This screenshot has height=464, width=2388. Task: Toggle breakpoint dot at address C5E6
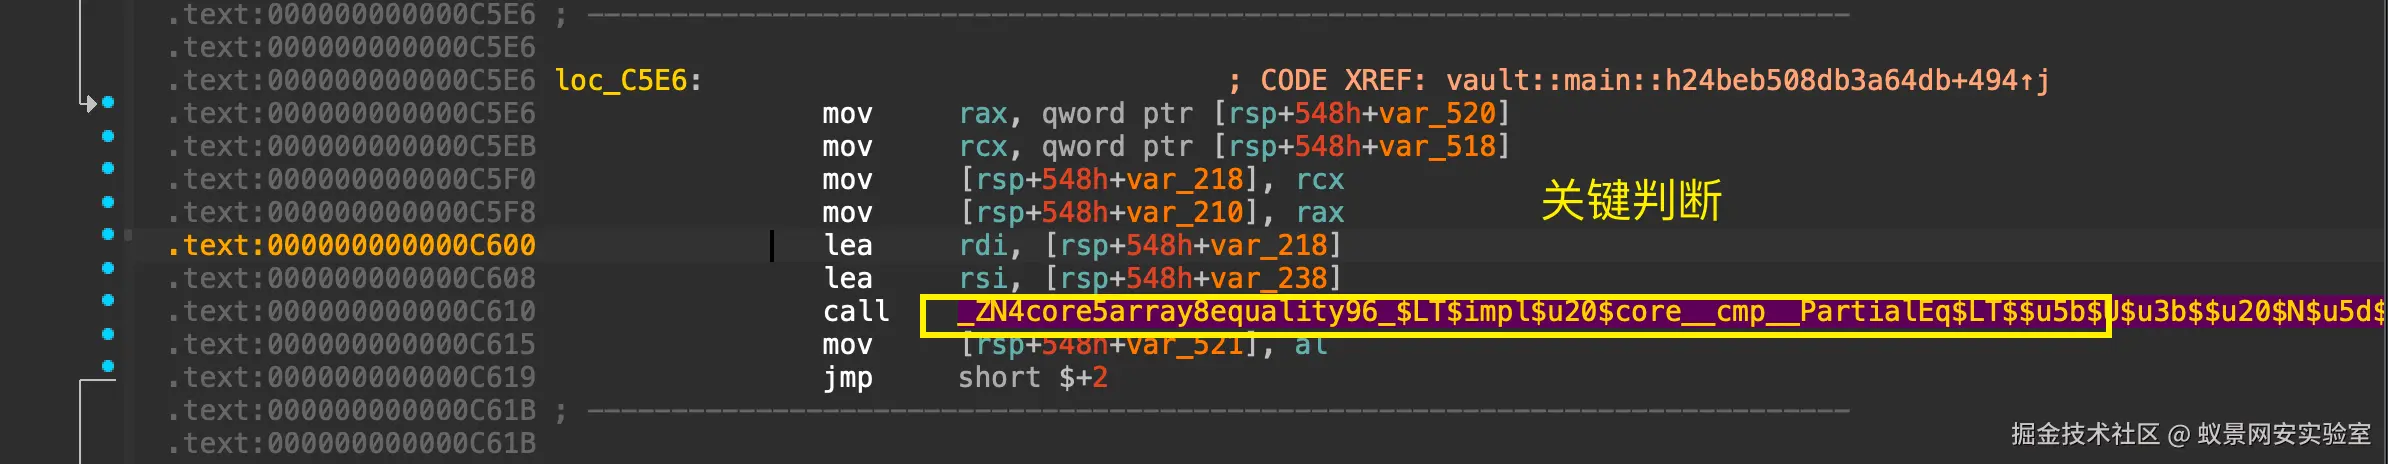pos(108,103)
